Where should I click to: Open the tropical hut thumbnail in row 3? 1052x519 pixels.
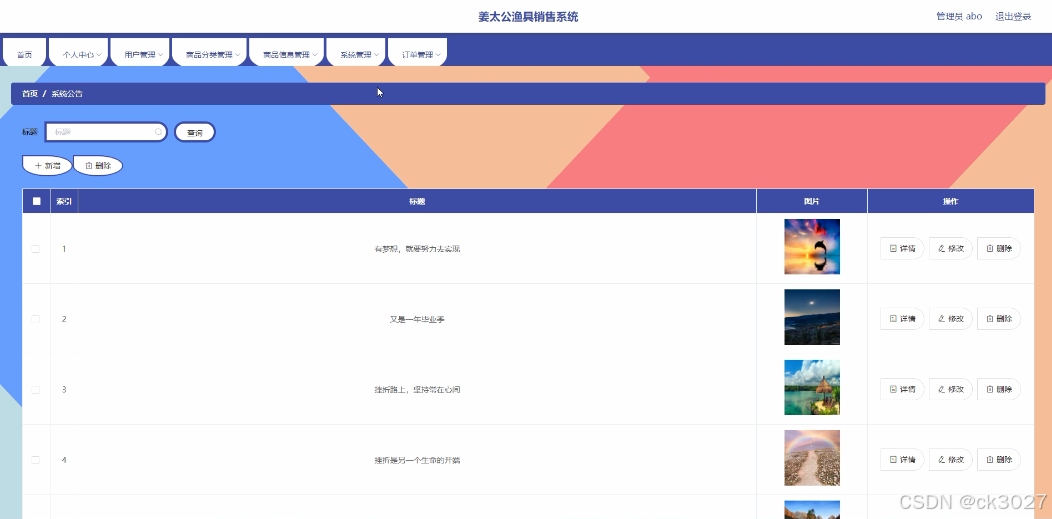click(812, 388)
